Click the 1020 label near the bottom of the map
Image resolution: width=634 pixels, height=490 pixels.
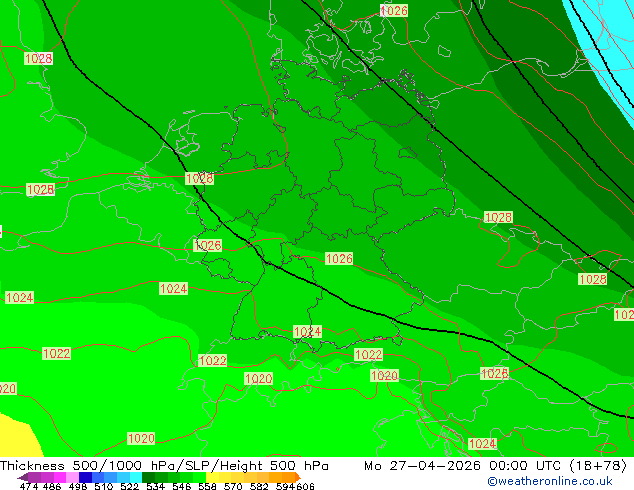(141, 439)
